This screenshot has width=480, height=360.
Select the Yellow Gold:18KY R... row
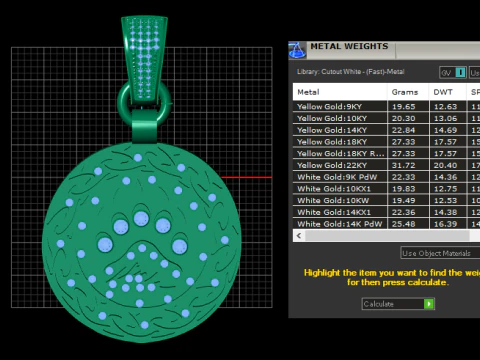pos(386,153)
